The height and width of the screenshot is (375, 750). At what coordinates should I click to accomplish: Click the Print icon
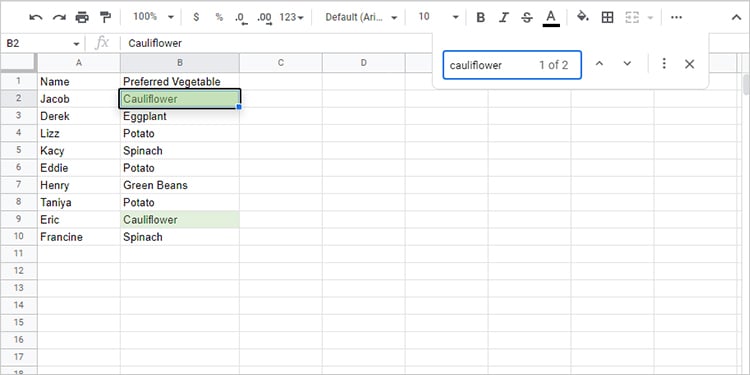82,18
